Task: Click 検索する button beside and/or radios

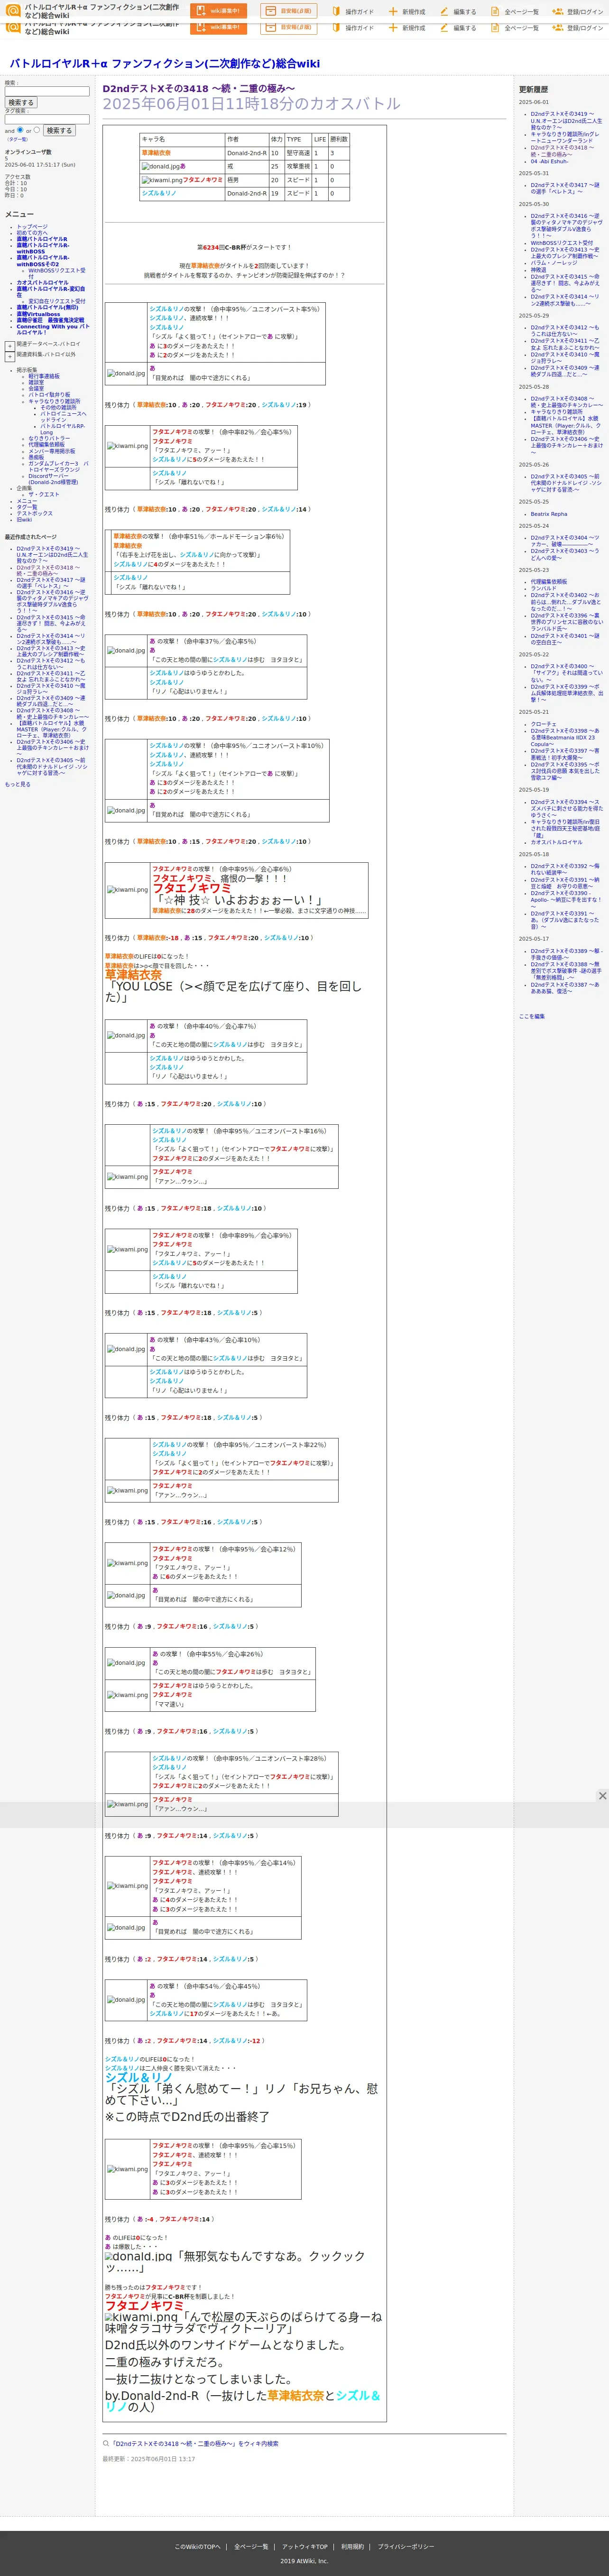Action: [x=59, y=130]
